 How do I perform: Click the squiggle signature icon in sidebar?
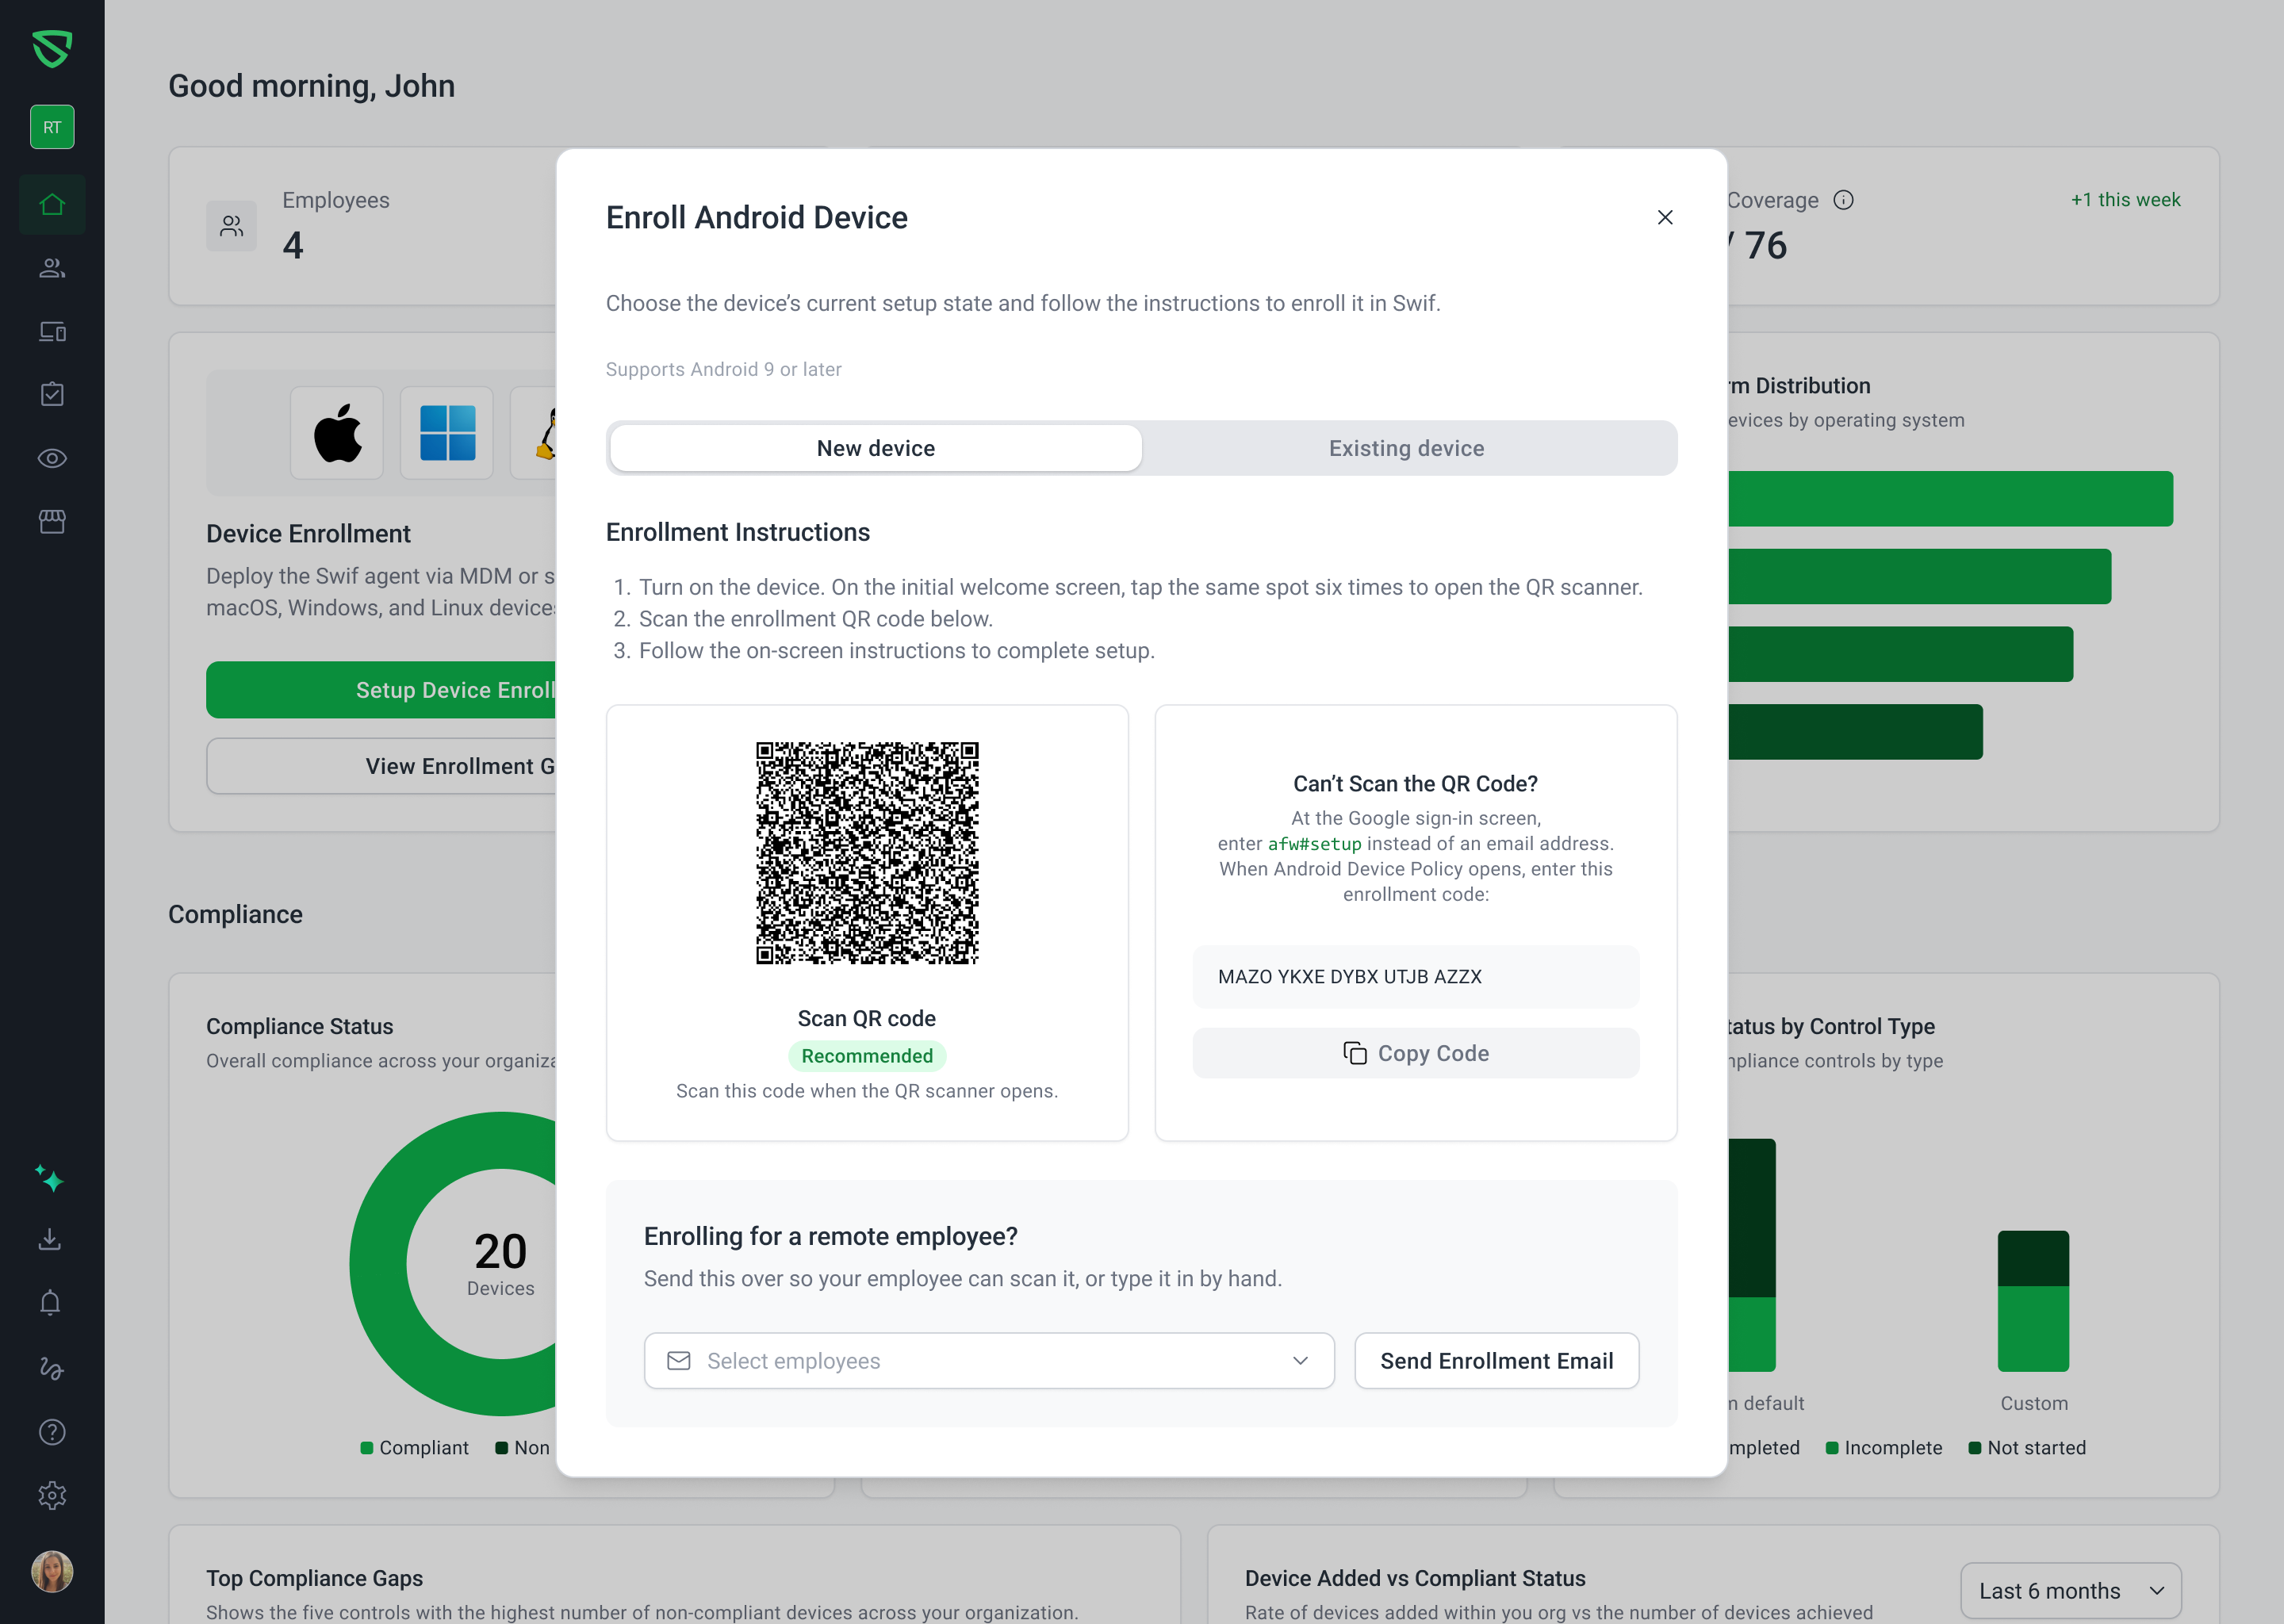coord(50,1368)
